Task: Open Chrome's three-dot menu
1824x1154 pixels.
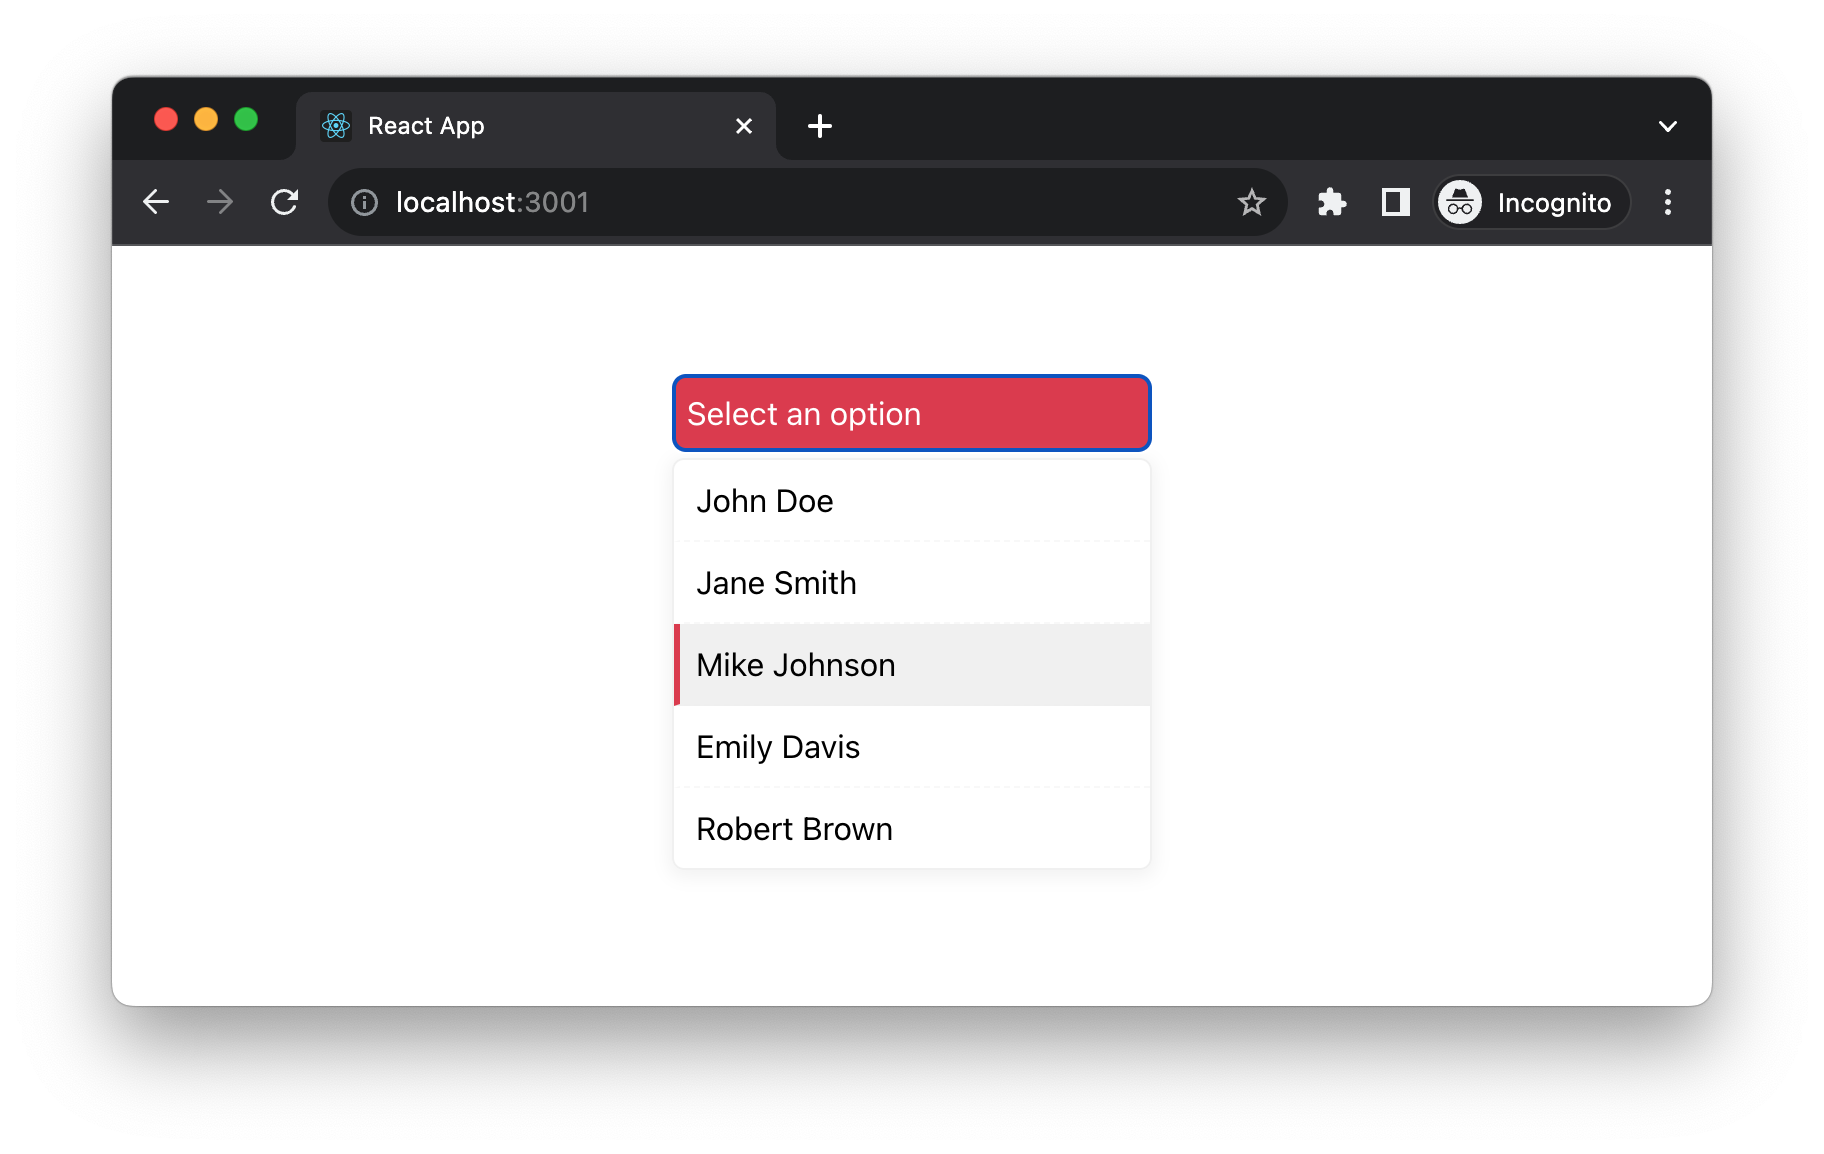Action: coord(1667,203)
